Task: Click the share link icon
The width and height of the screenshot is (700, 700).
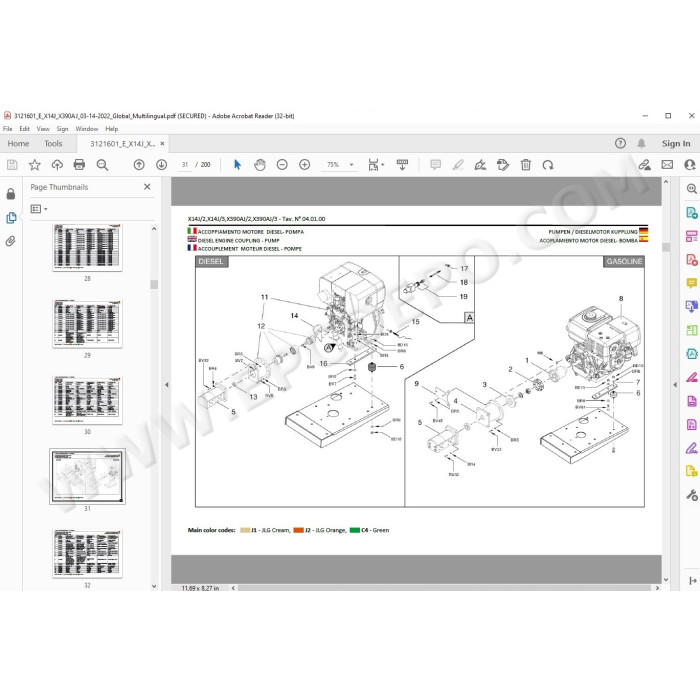Action: tap(644, 165)
